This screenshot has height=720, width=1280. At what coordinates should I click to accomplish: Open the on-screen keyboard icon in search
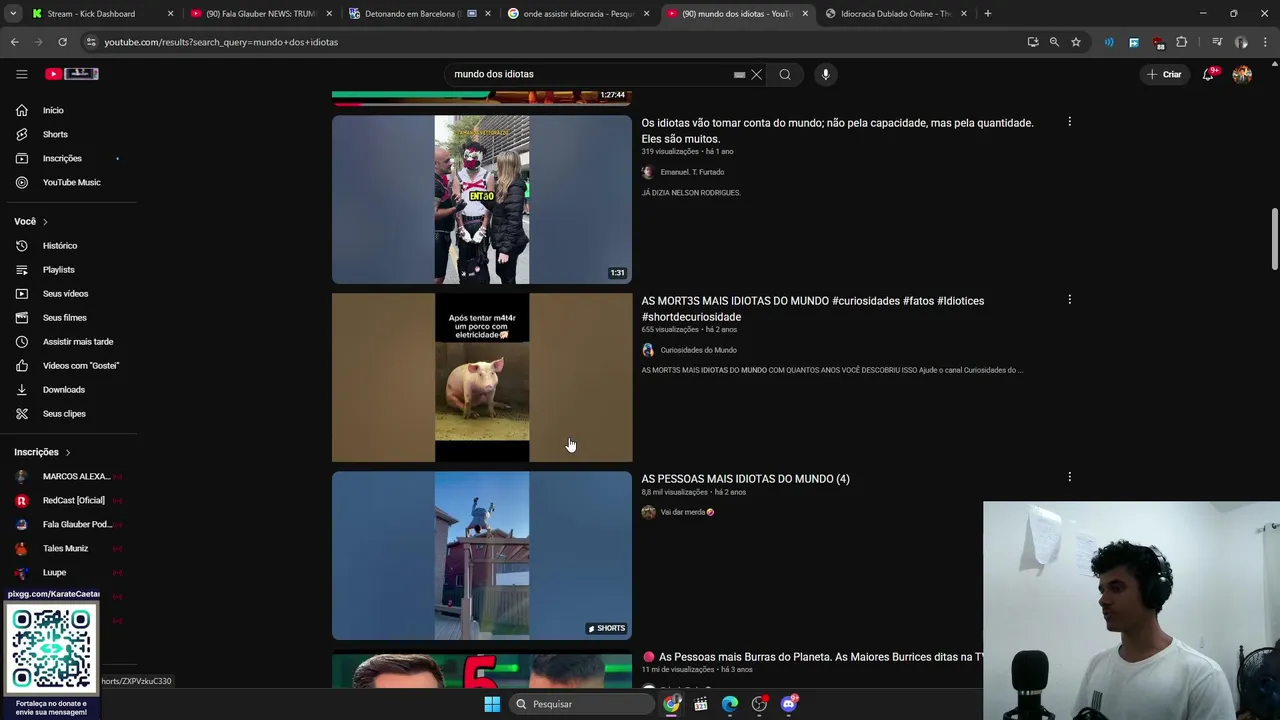click(739, 74)
